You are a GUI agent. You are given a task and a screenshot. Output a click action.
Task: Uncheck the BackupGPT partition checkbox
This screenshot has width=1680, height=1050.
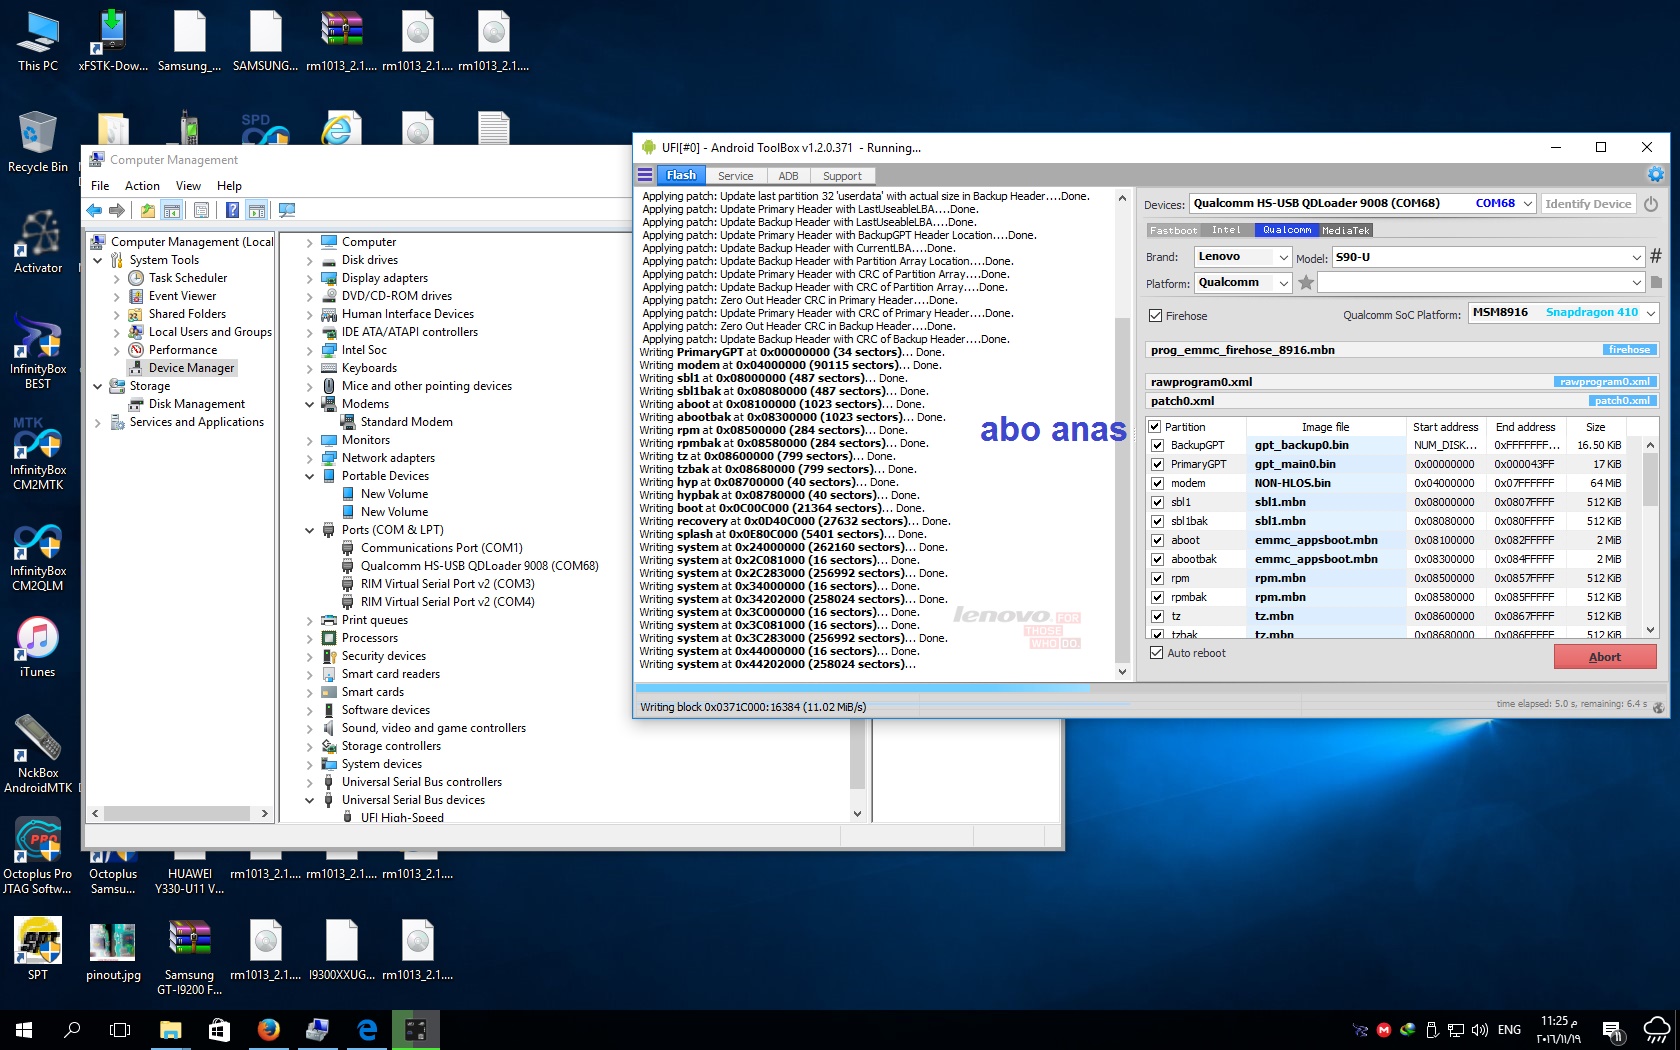coord(1157,446)
